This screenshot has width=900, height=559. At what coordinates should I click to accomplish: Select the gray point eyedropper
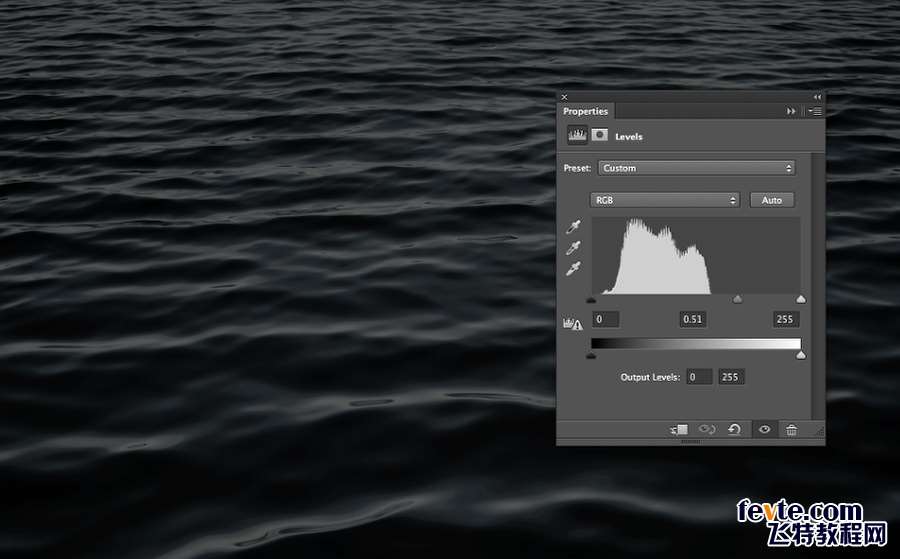pyautogui.click(x=575, y=248)
